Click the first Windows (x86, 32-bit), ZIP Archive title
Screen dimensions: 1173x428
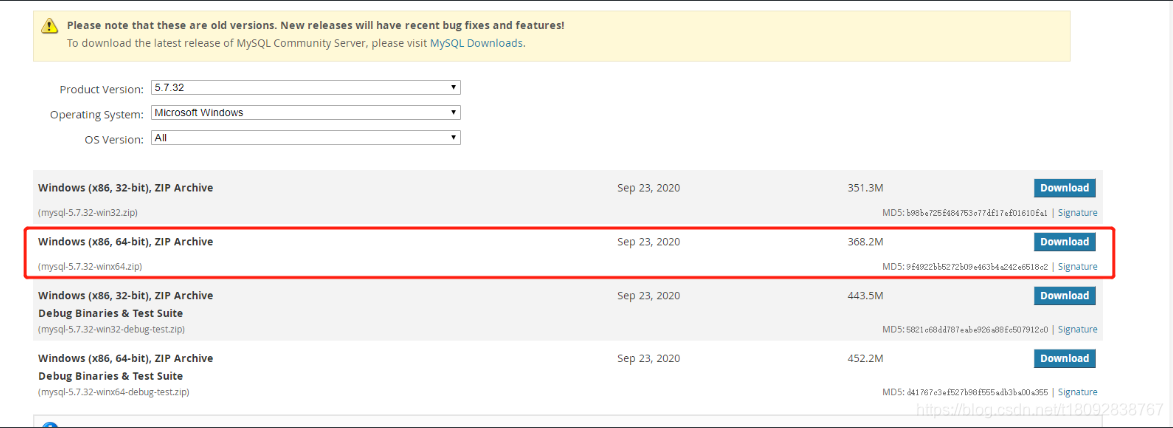126,188
